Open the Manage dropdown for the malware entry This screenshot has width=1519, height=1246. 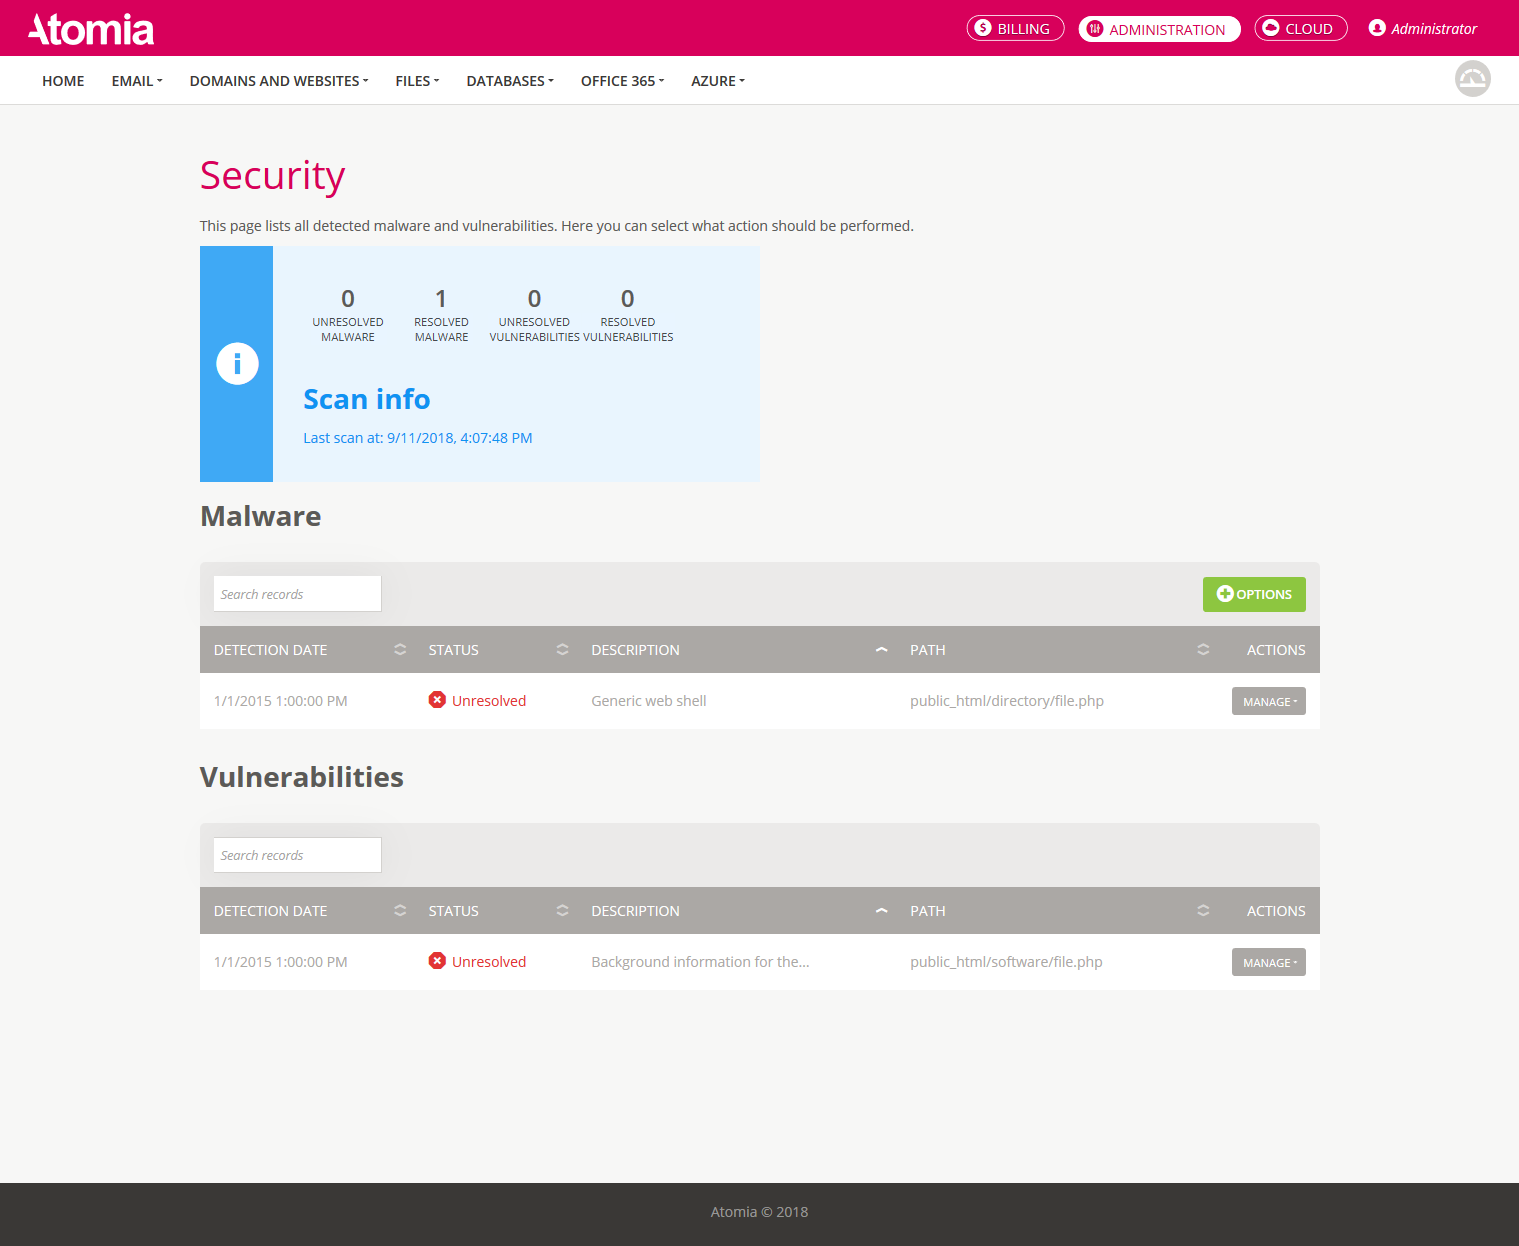click(x=1268, y=701)
